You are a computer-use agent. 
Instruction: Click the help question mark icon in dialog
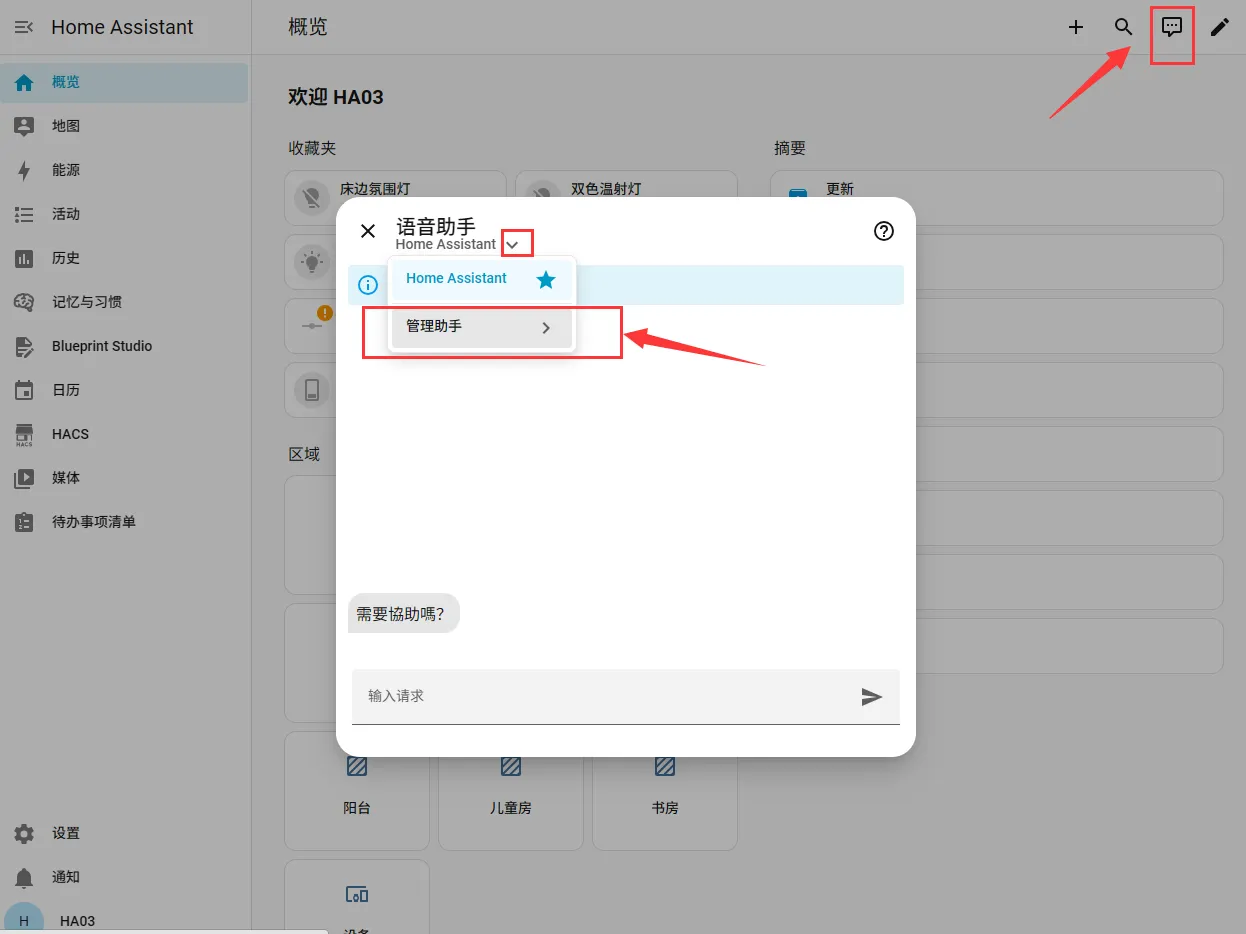[884, 231]
